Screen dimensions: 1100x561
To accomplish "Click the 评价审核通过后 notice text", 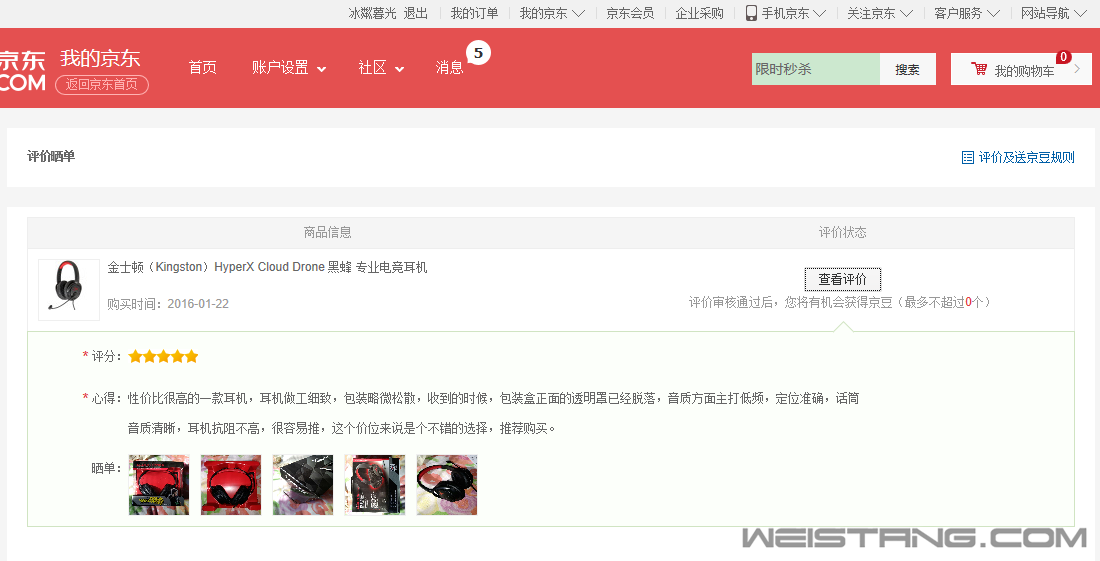I will pos(839,302).
